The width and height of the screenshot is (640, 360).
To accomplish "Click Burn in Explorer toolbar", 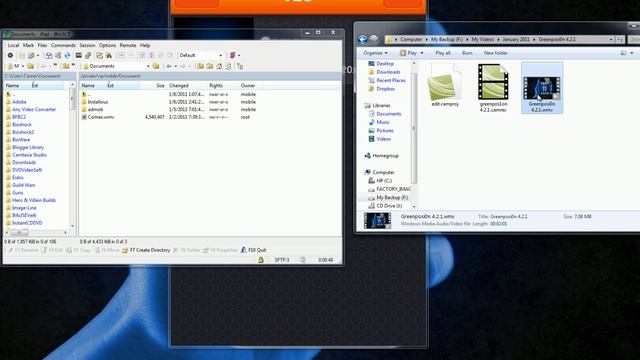I will click(467, 53).
